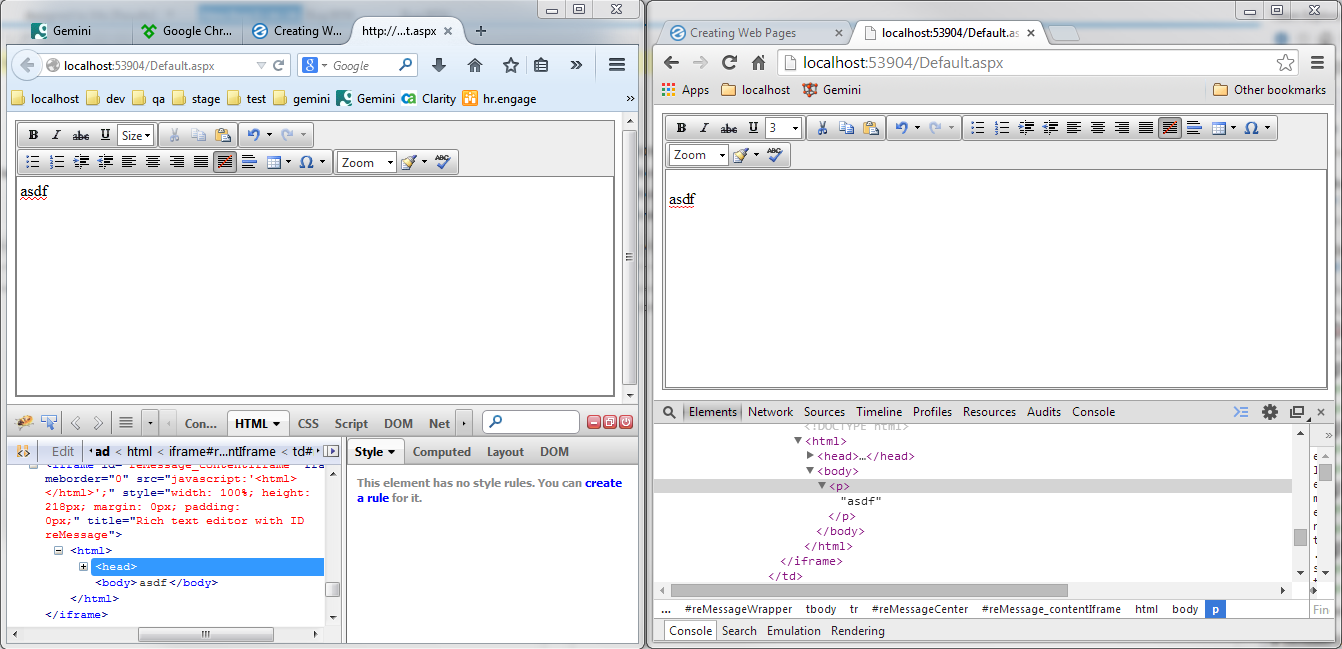The image size is (1342, 649).
Task: Toggle Italic in the Firefox editor toolbar
Action: pyautogui.click(x=57, y=135)
